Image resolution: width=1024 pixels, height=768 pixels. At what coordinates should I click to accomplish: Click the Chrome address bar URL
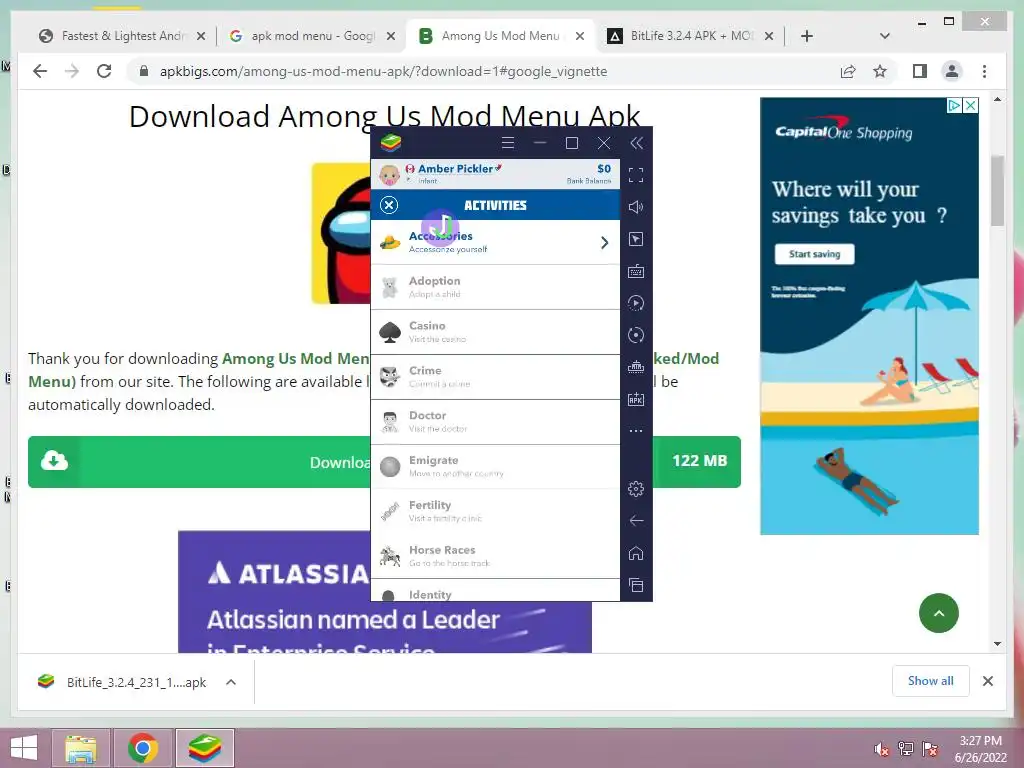pyautogui.click(x=383, y=71)
